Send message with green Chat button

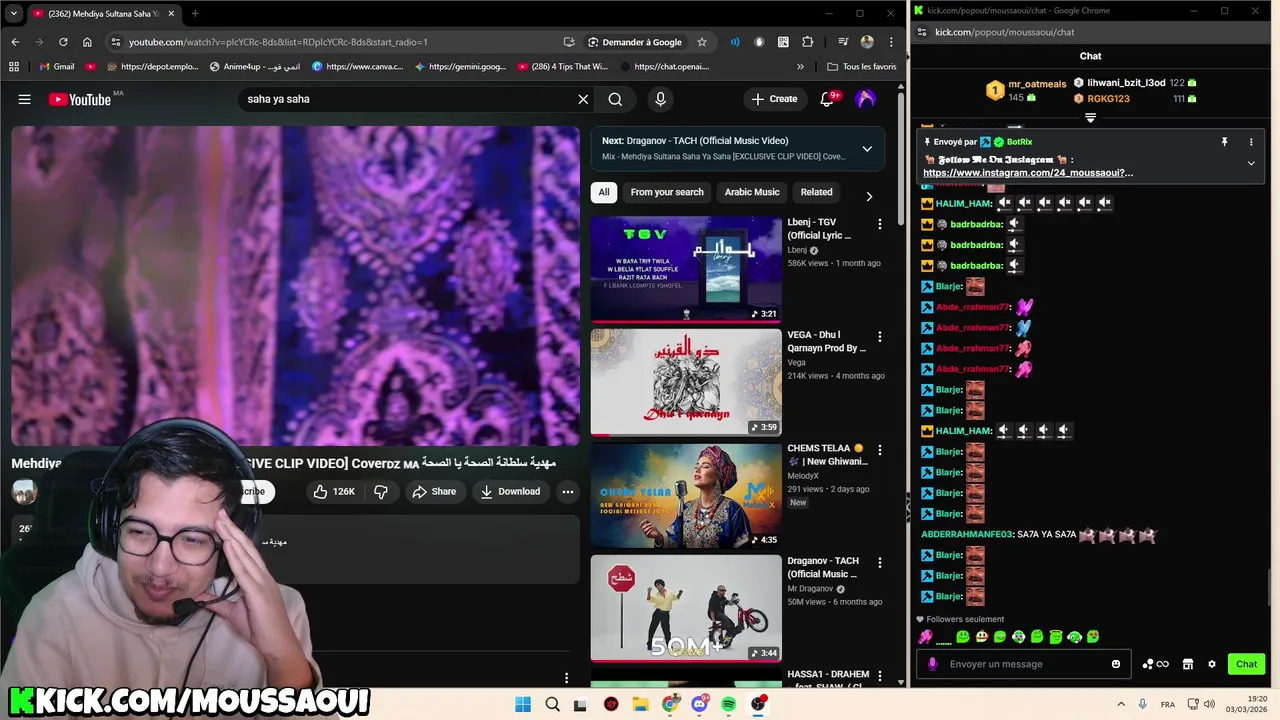[x=1246, y=664]
